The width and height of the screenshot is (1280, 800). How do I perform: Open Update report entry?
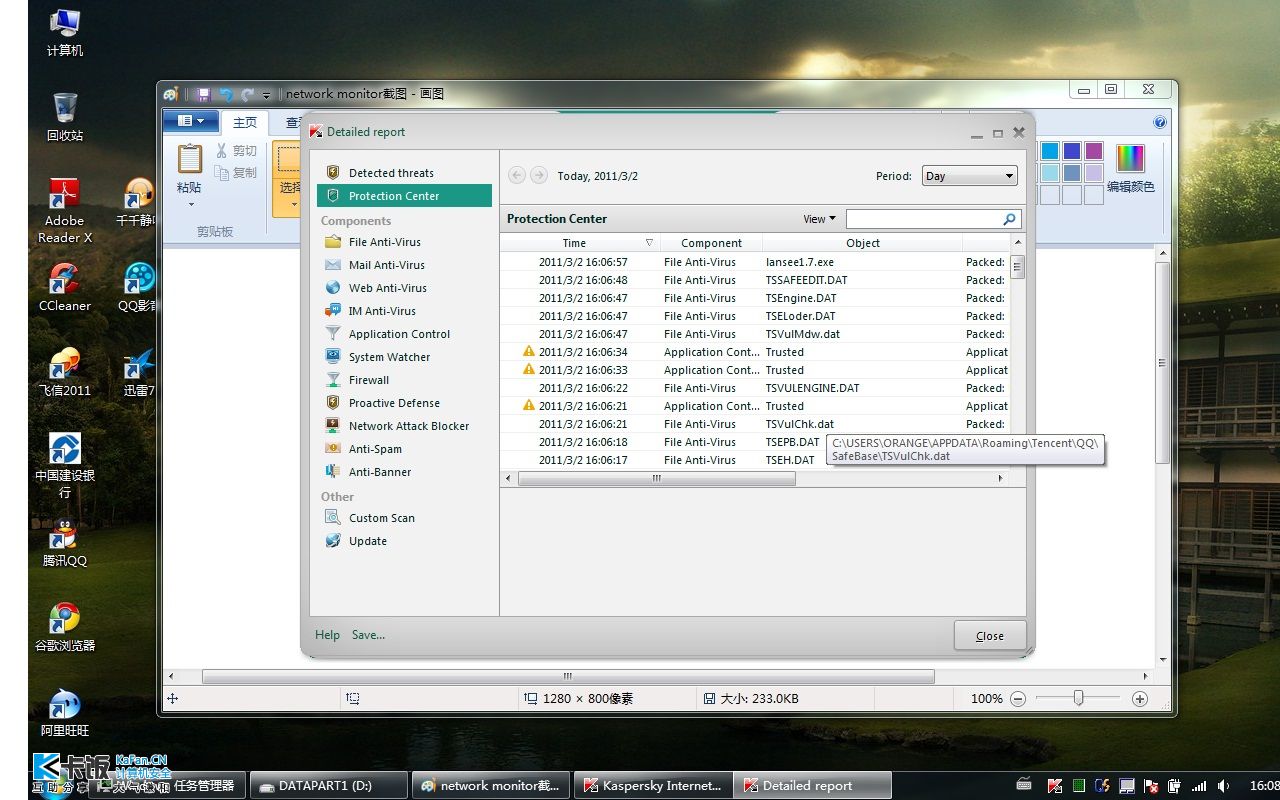pos(367,541)
